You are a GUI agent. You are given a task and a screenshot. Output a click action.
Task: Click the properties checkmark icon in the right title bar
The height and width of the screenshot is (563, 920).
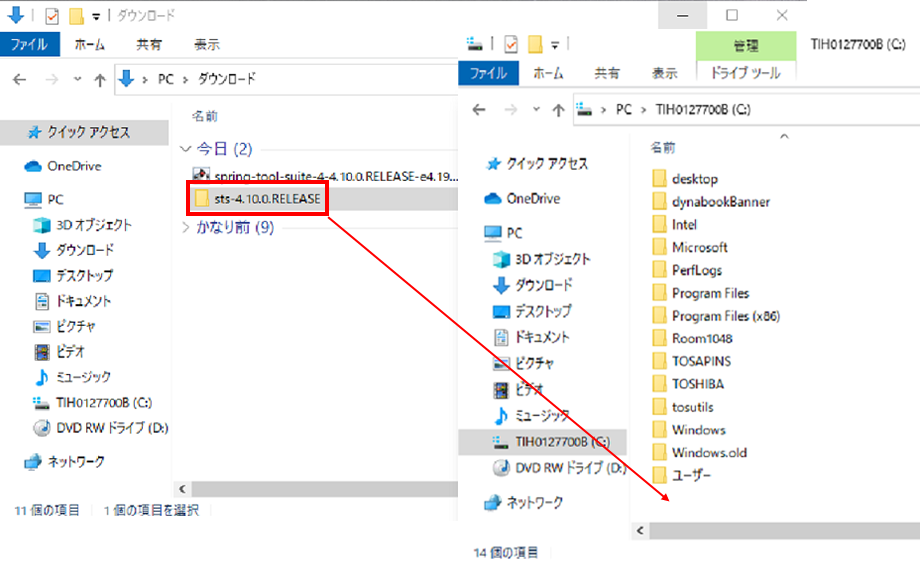coord(511,44)
